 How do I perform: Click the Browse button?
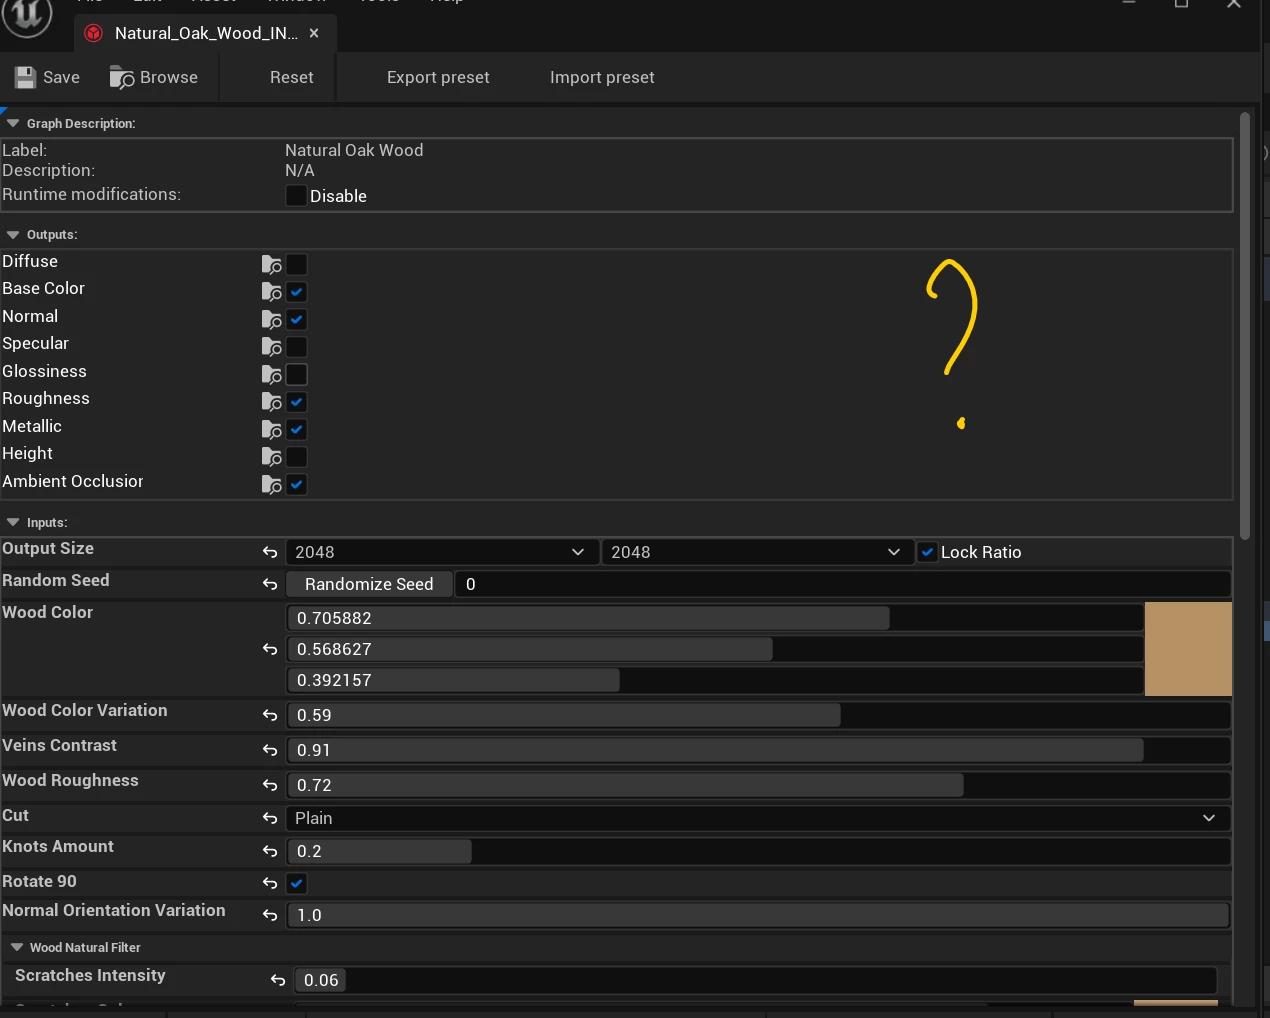pos(153,77)
